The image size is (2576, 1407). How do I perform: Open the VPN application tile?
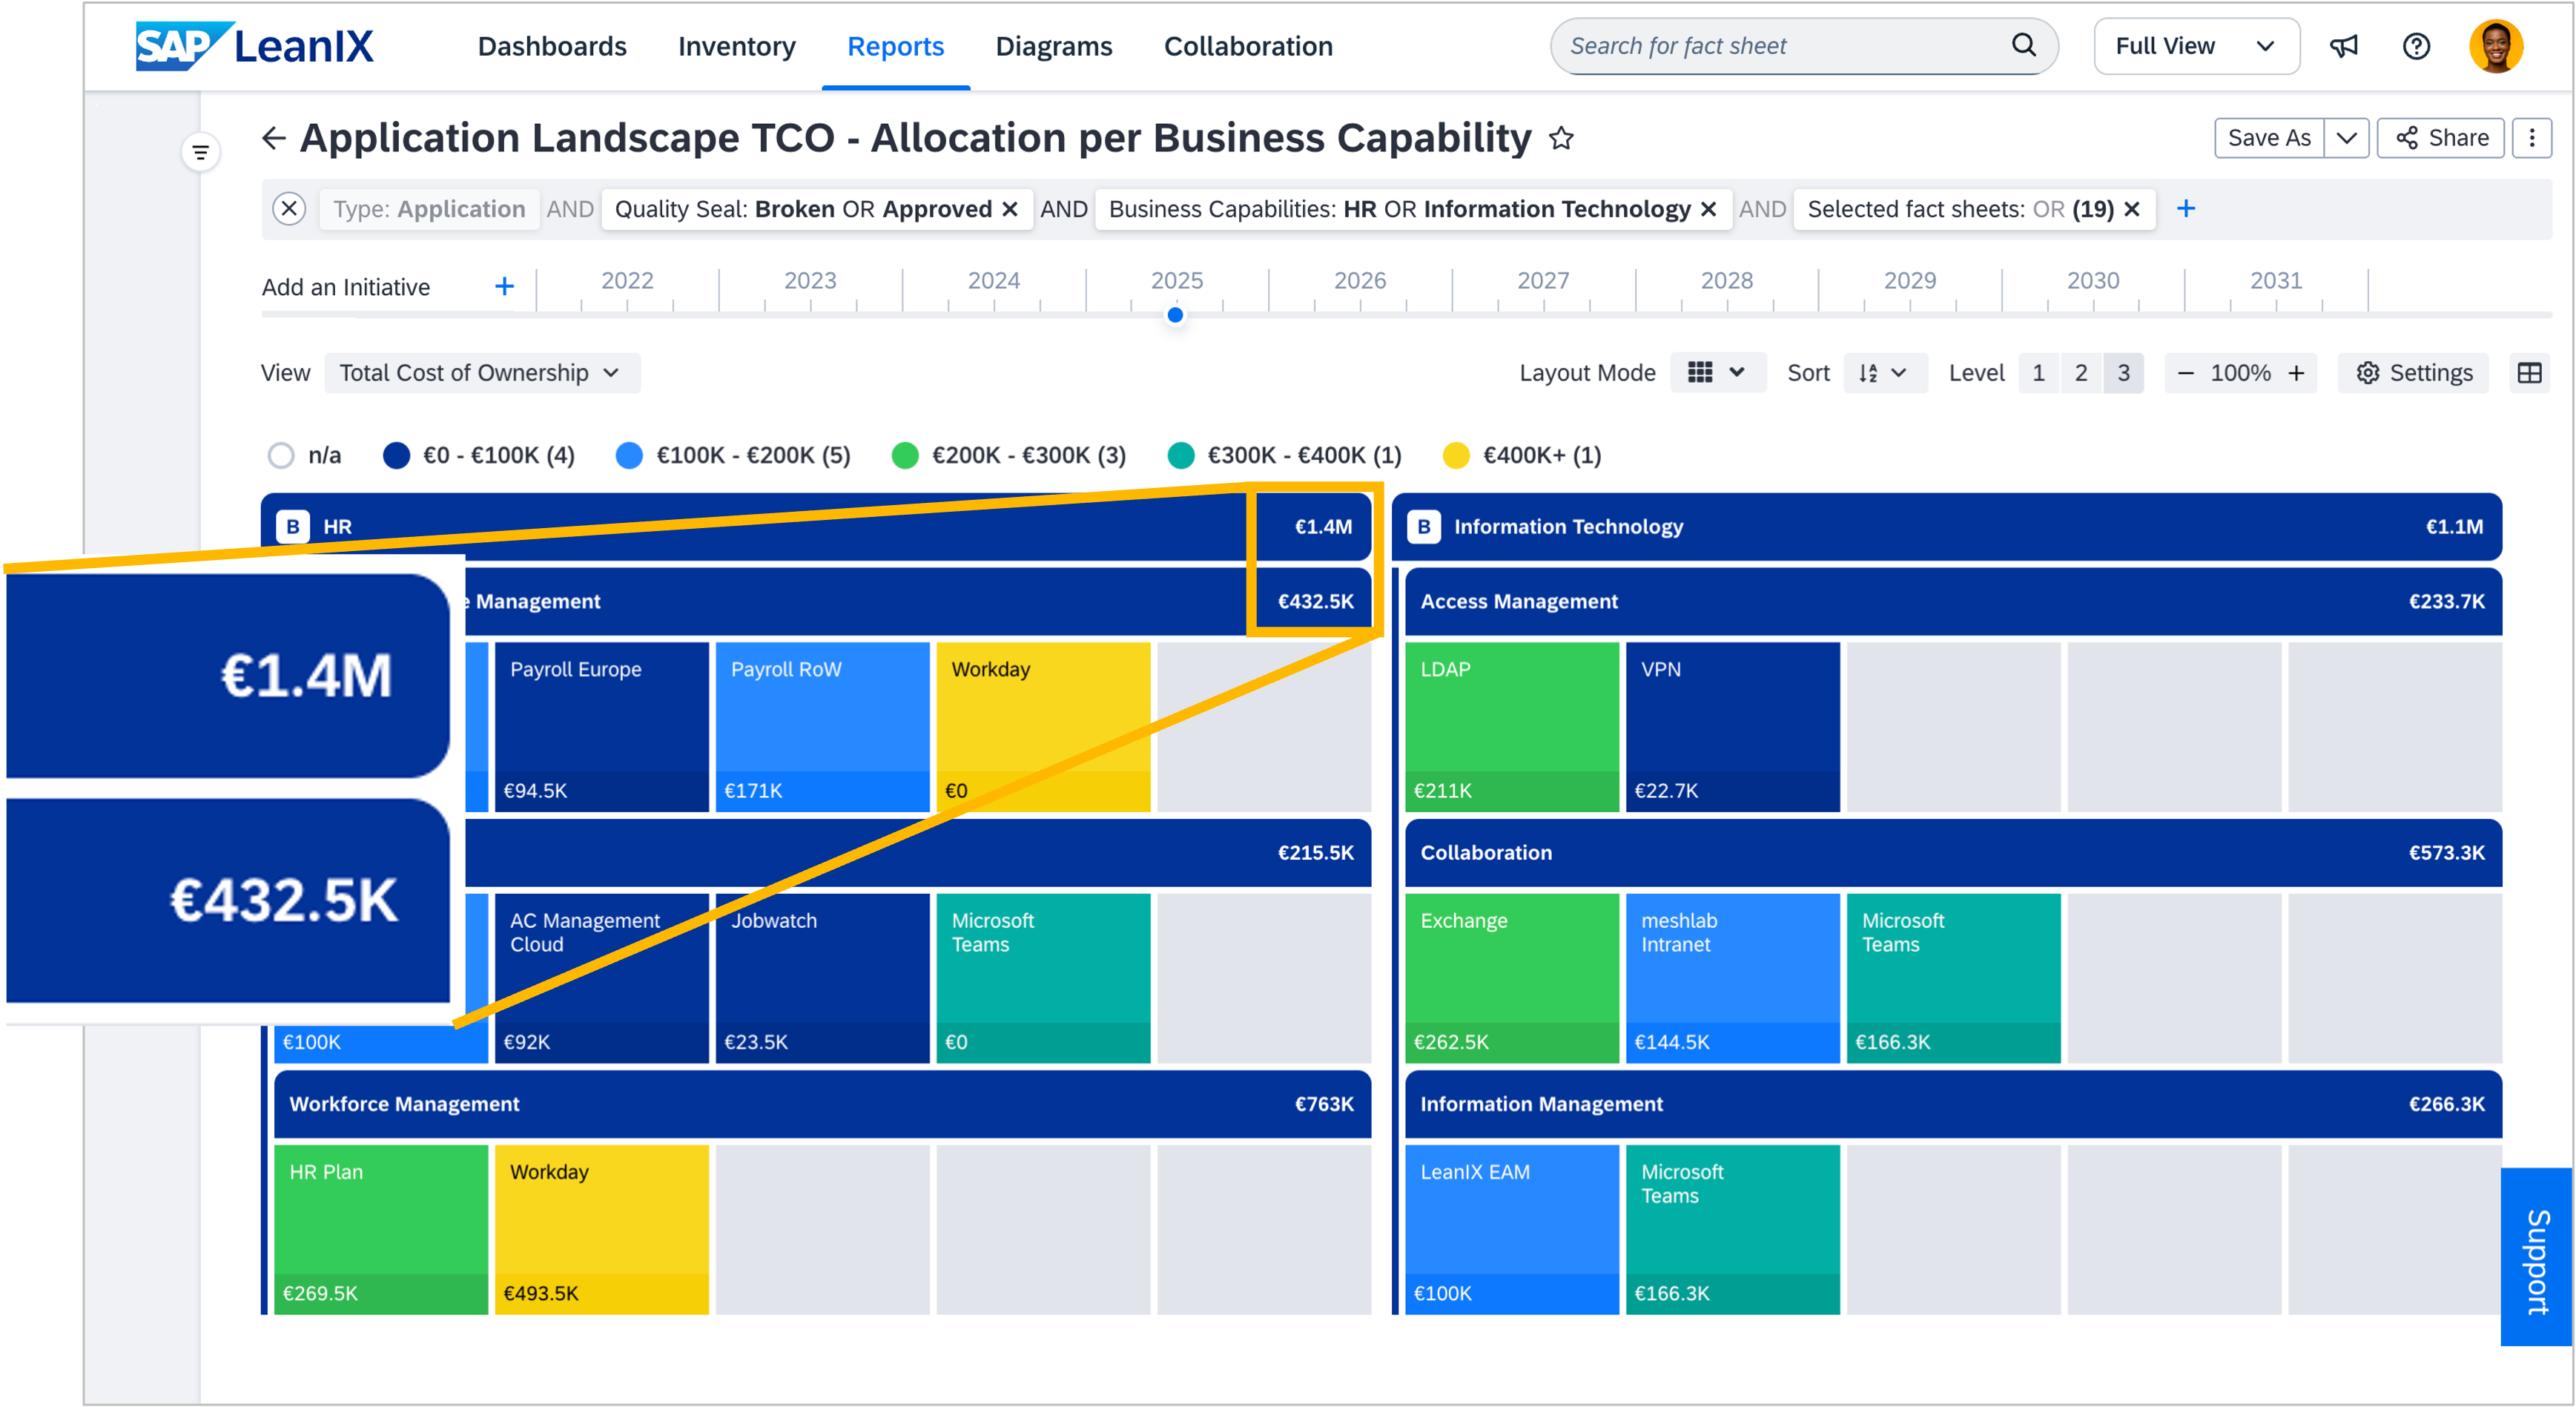click(x=1732, y=726)
